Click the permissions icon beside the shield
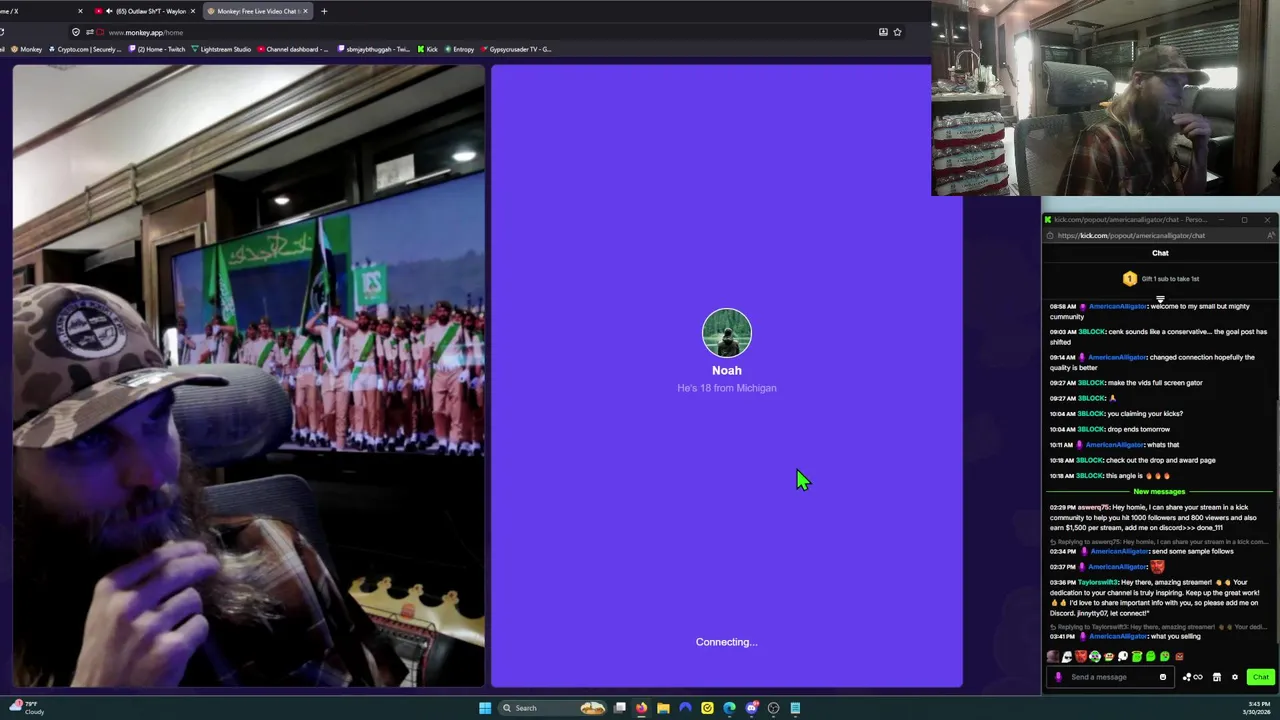The width and height of the screenshot is (1280, 720). coord(89,32)
